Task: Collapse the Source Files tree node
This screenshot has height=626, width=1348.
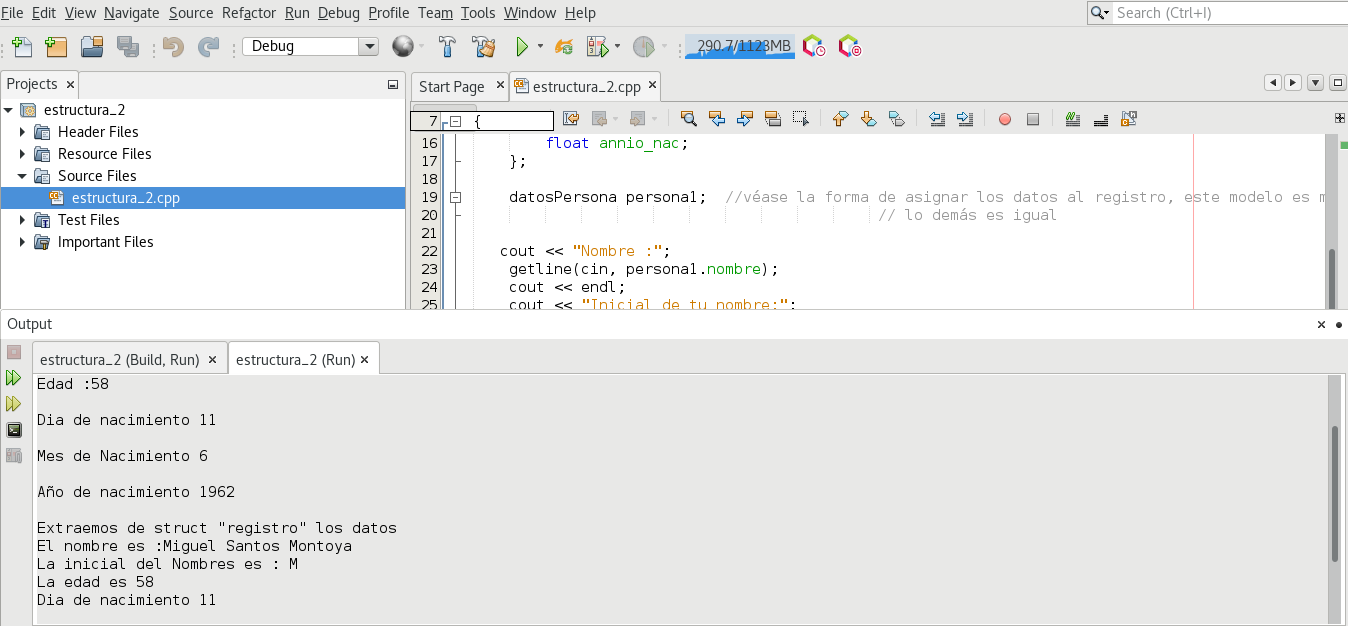Action: coord(23,176)
